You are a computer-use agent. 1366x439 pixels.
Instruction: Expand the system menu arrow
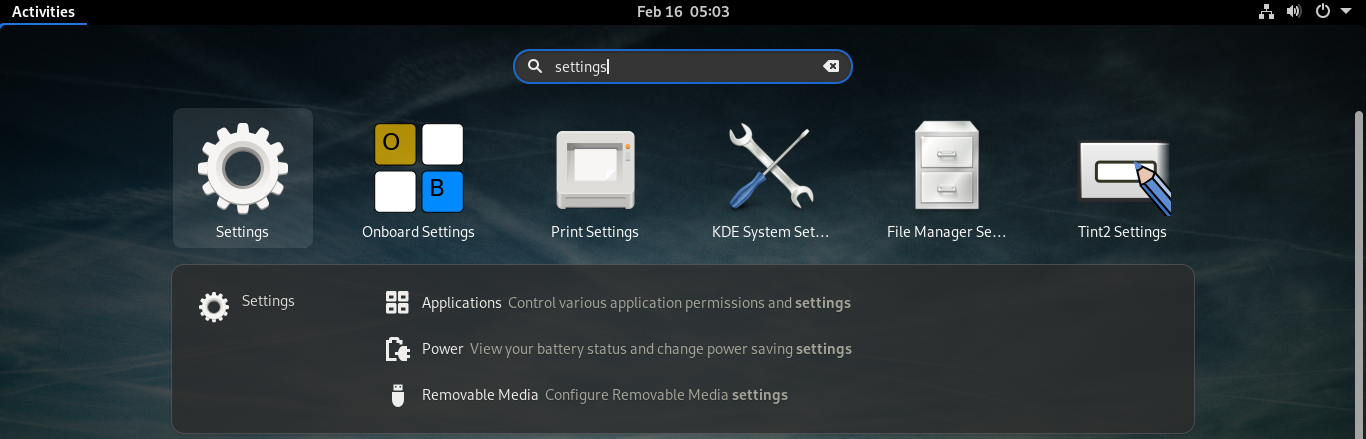1345,12
